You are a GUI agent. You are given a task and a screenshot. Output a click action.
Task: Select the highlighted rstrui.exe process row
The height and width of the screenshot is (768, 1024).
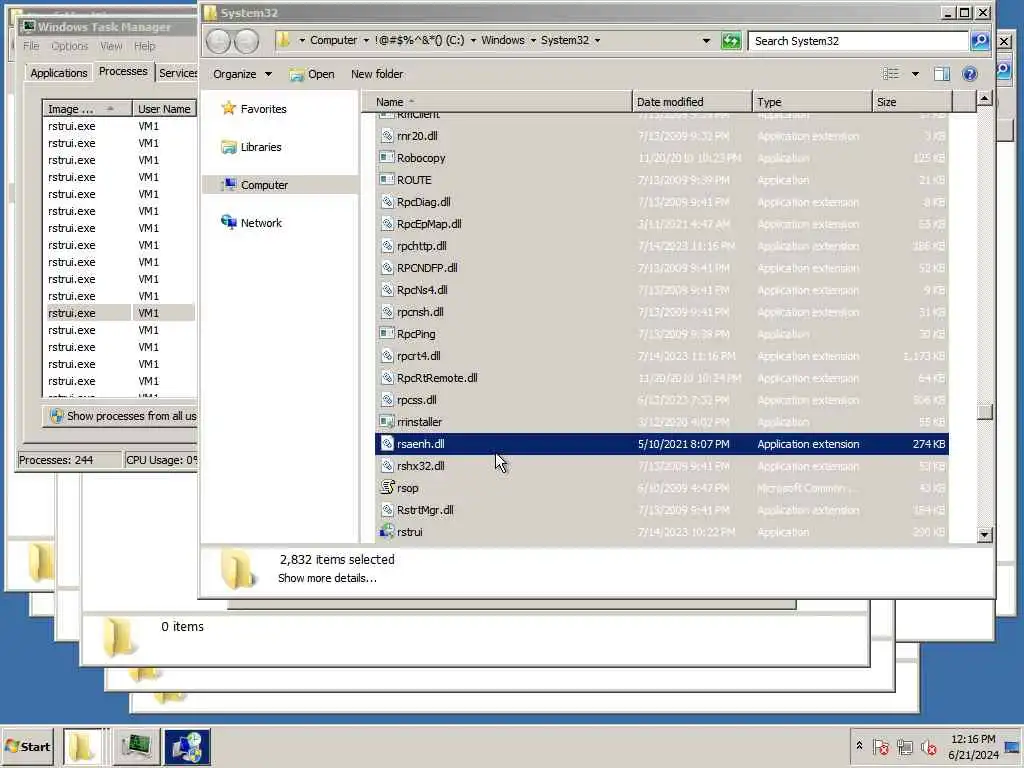120,313
